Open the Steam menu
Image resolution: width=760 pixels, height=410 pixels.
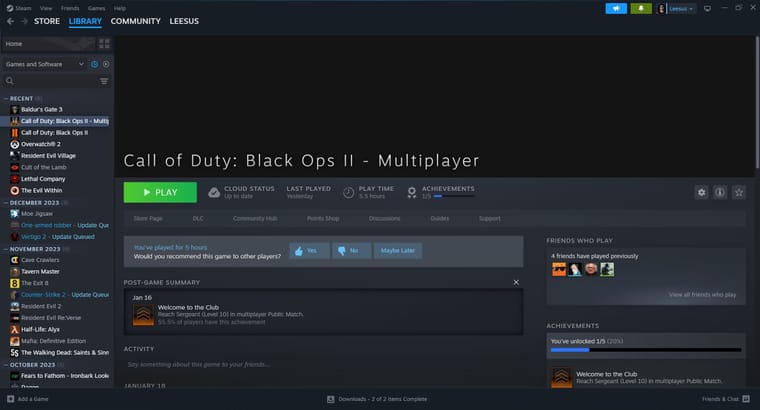(19, 8)
